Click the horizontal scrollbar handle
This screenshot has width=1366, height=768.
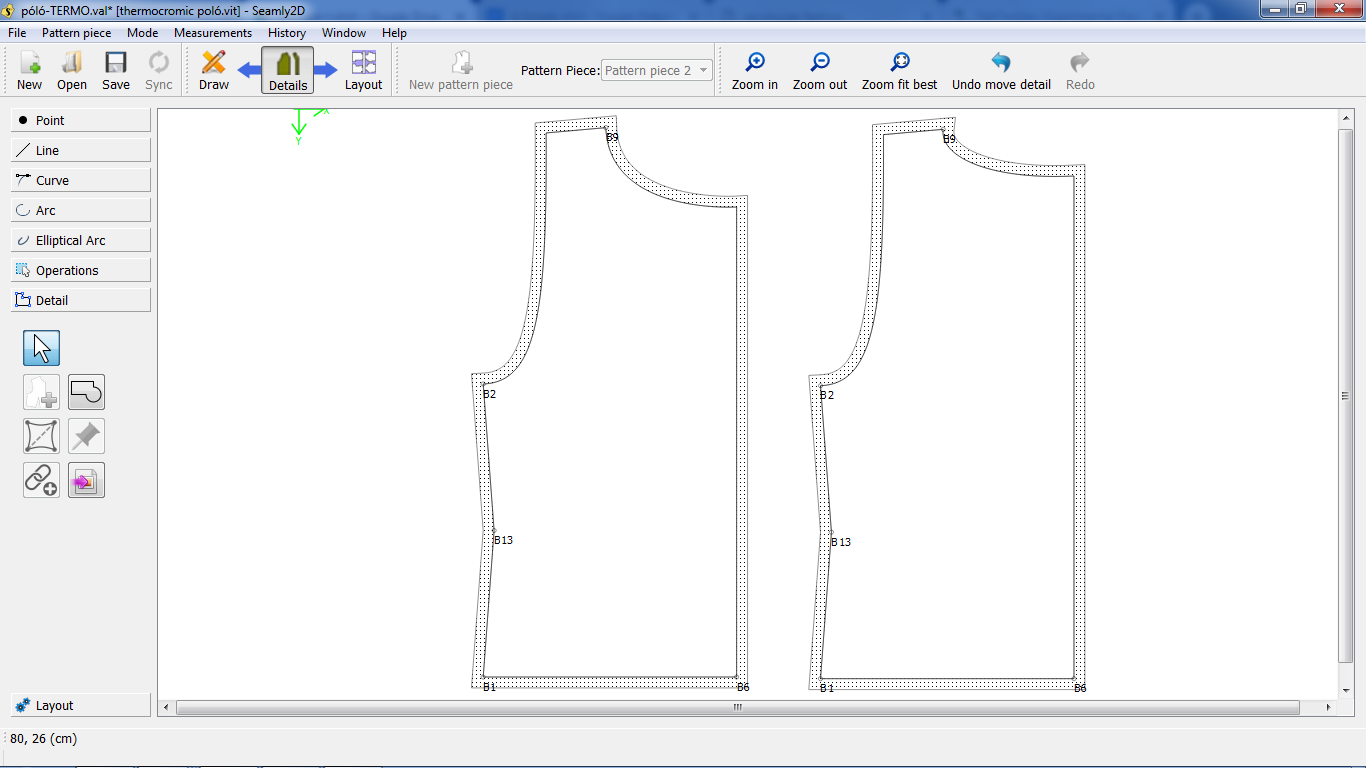click(738, 707)
